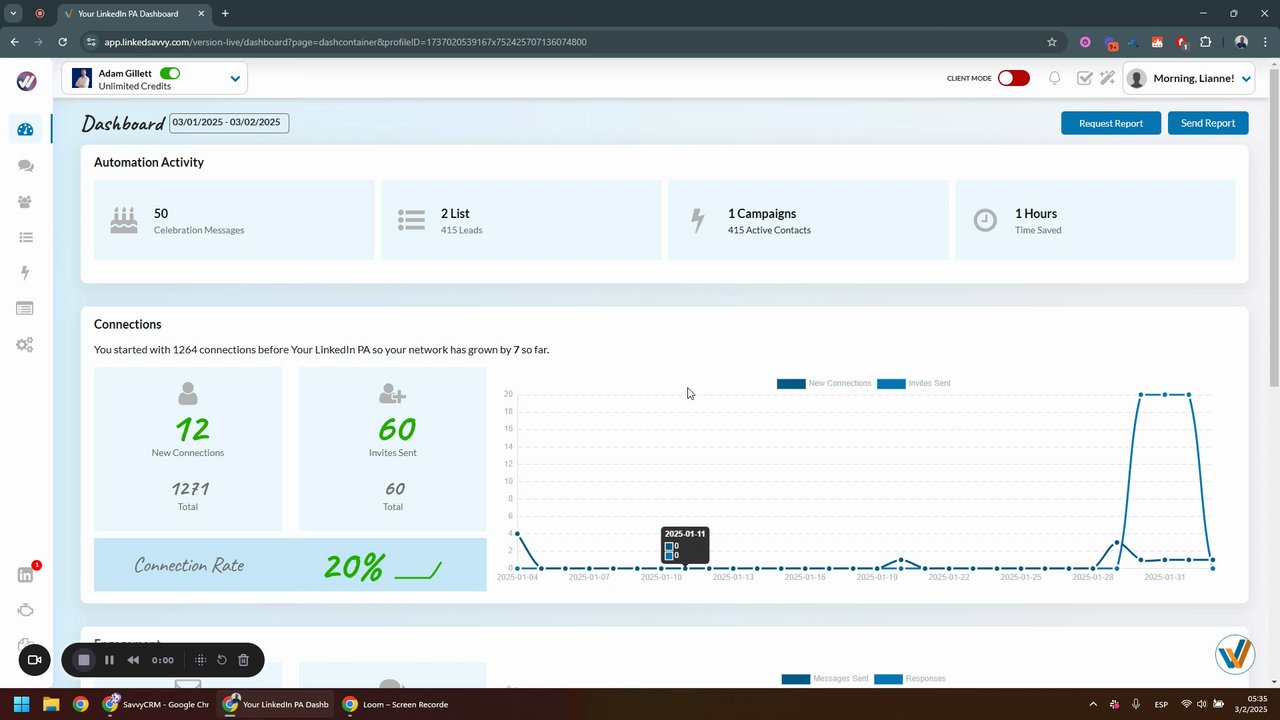Open the Settings gears sidebar icon
This screenshot has height=720, width=1280.
(25, 345)
